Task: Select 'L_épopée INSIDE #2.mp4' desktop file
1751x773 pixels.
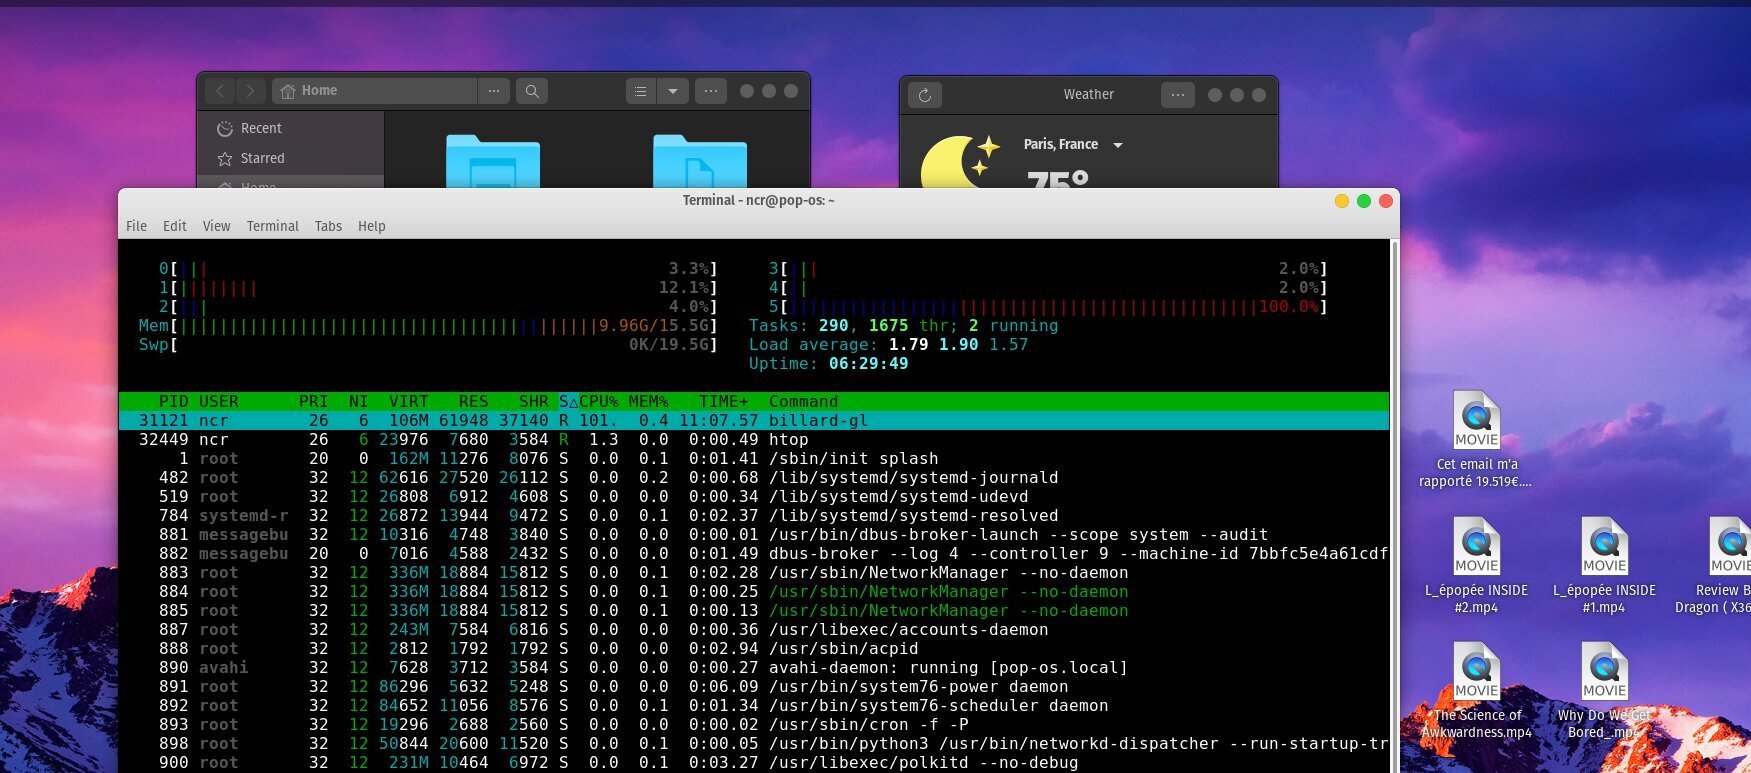Action: tap(1476, 547)
